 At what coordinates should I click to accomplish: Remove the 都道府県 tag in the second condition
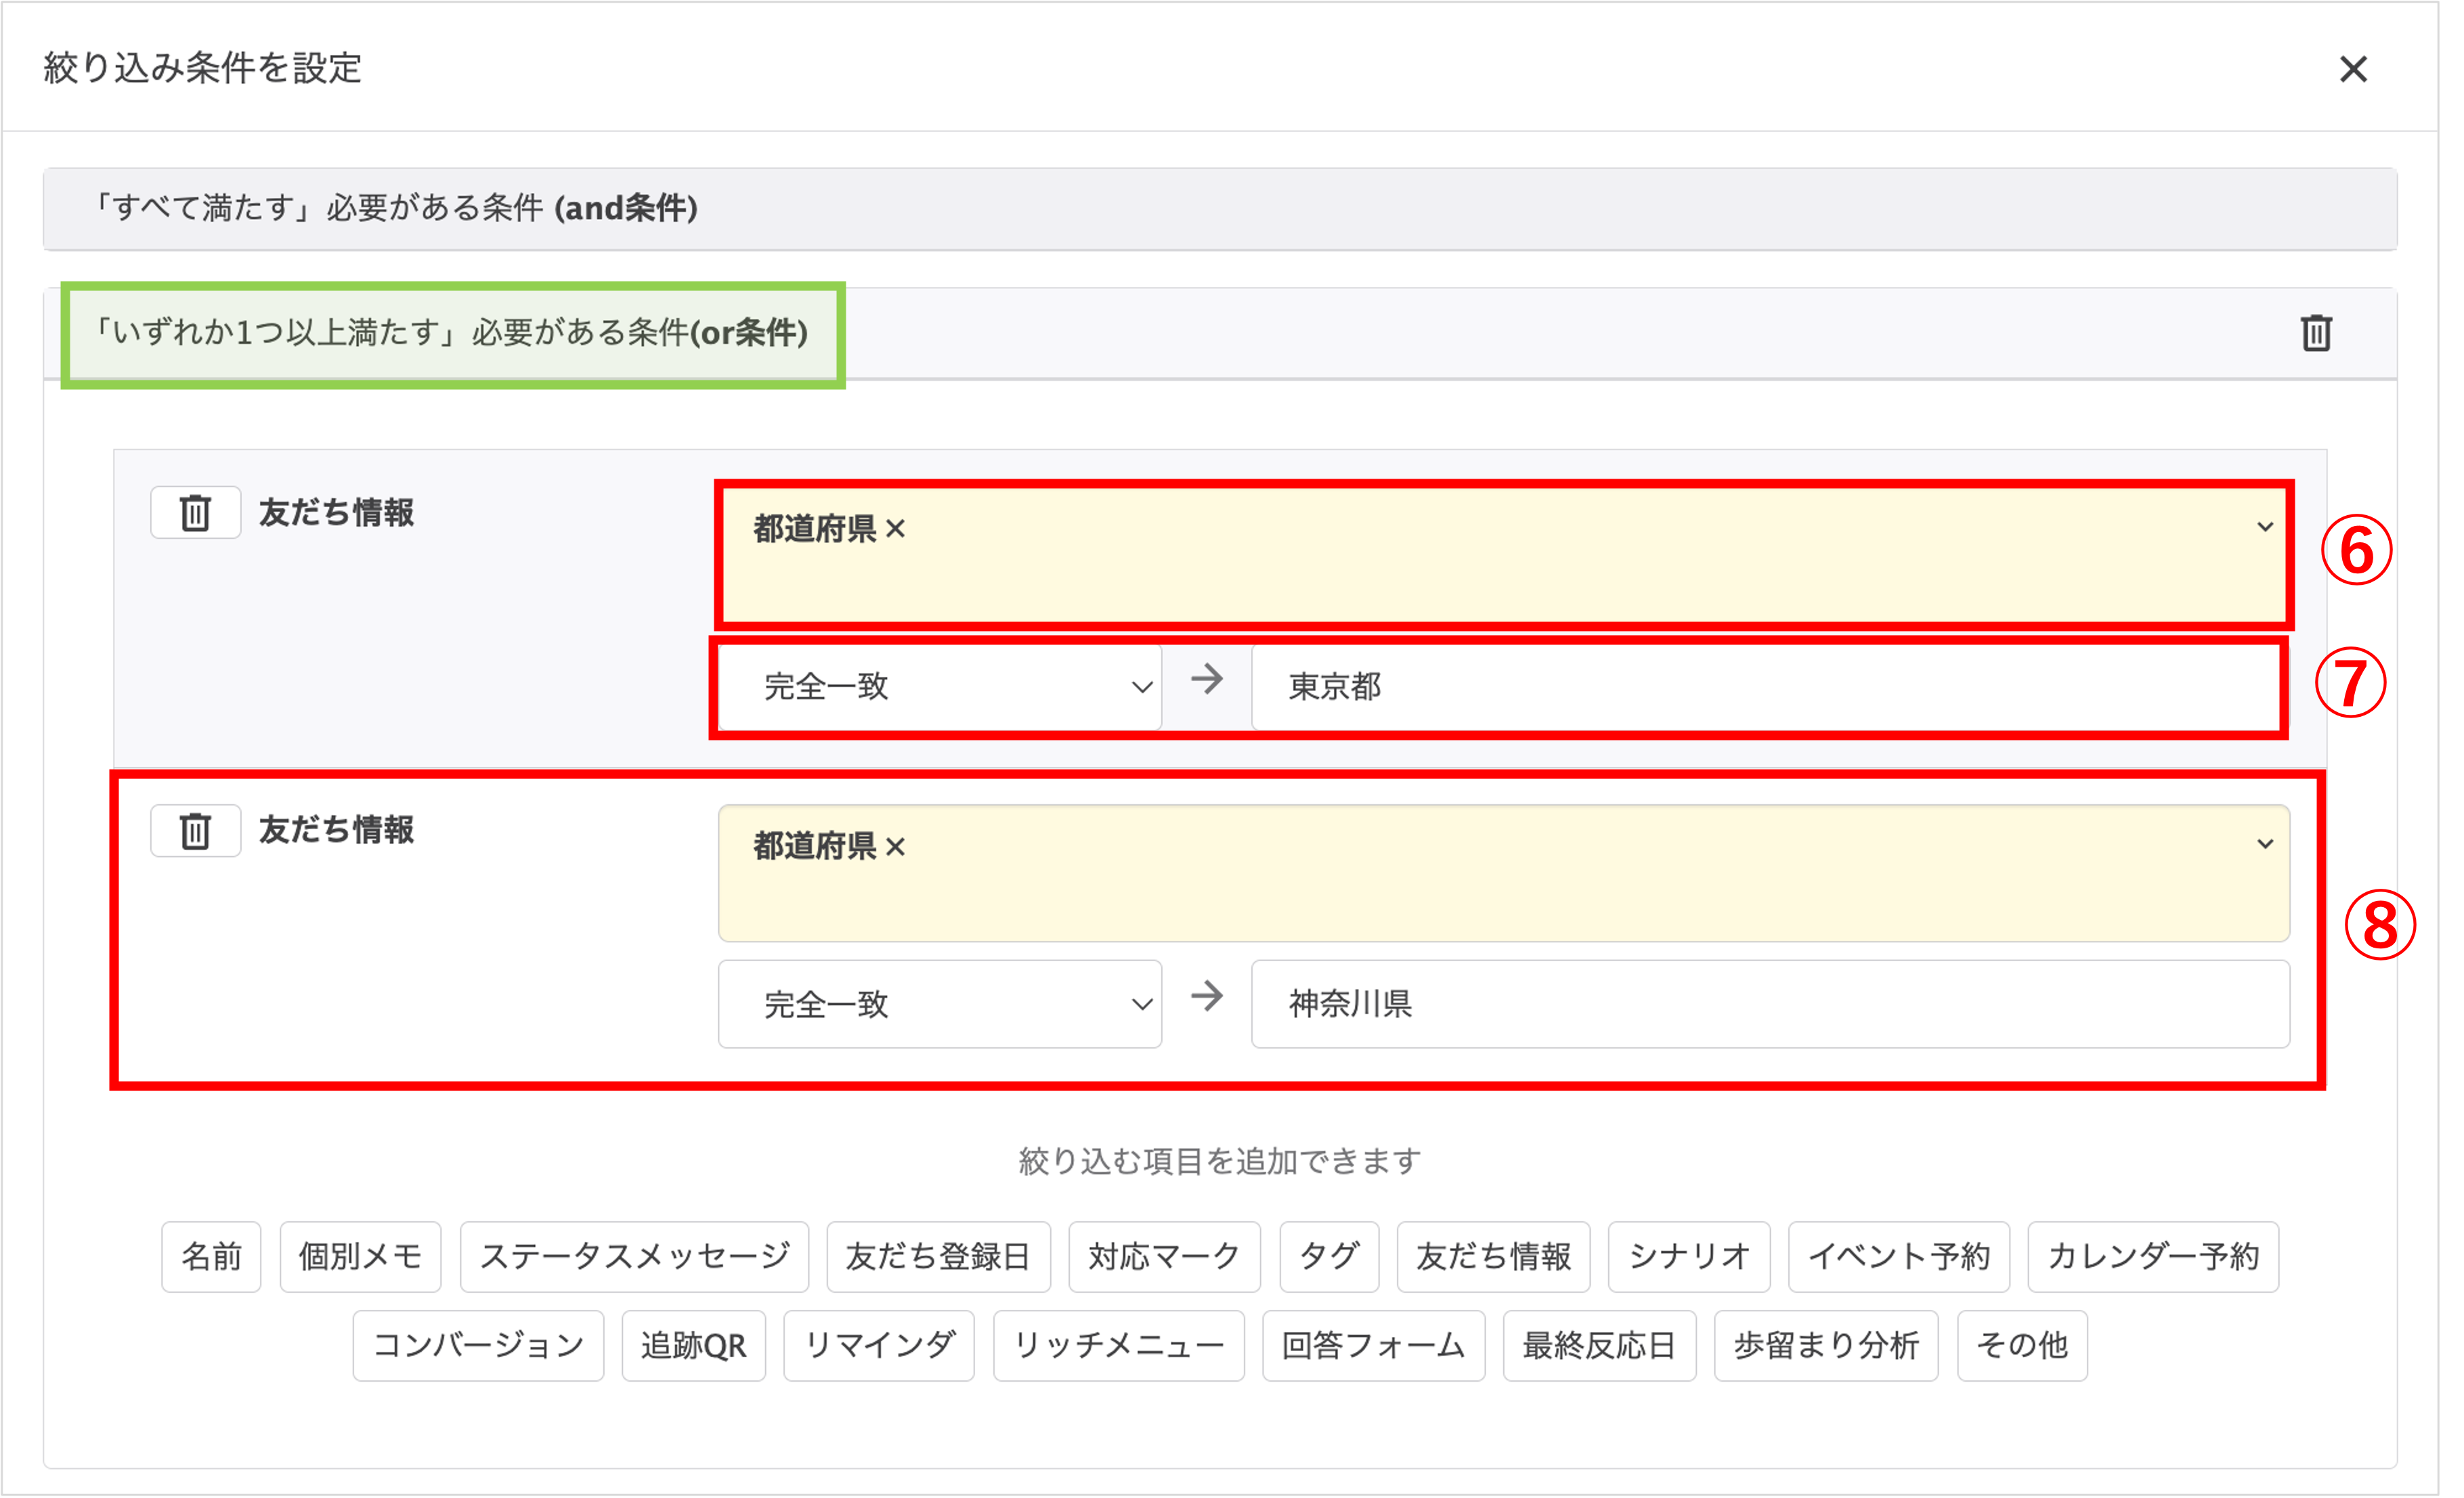[x=897, y=847]
